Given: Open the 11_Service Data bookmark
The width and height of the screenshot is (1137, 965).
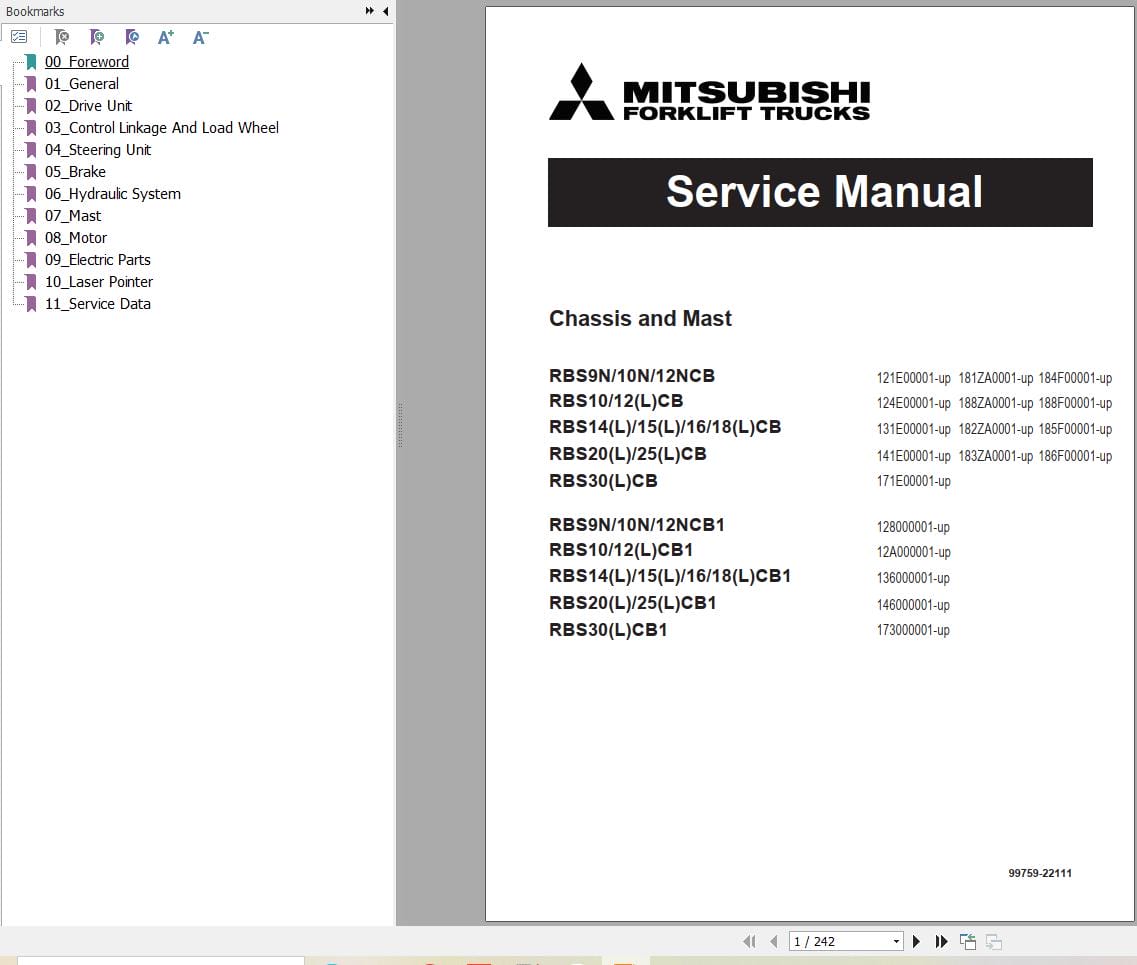Looking at the screenshot, I should 98,303.
